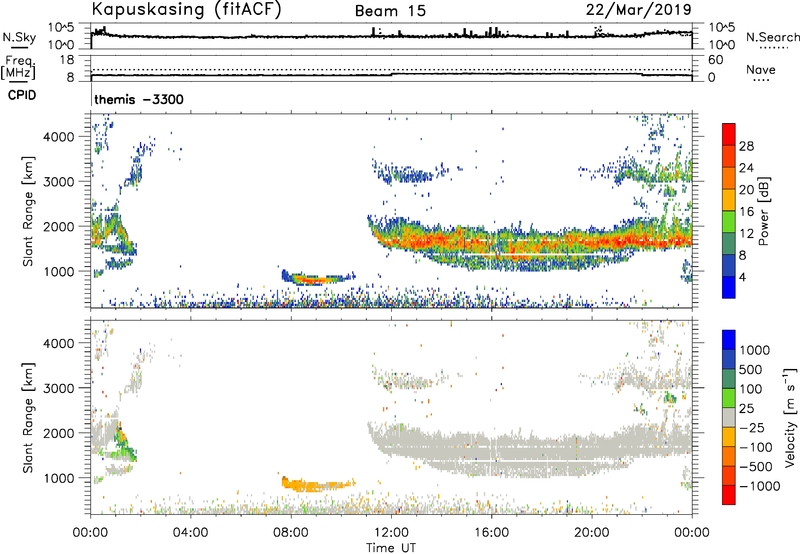800x554 pixels.
Task: Click the 28 tick on power colorbar
Action: pyautogui.click(x=746, y=146)
